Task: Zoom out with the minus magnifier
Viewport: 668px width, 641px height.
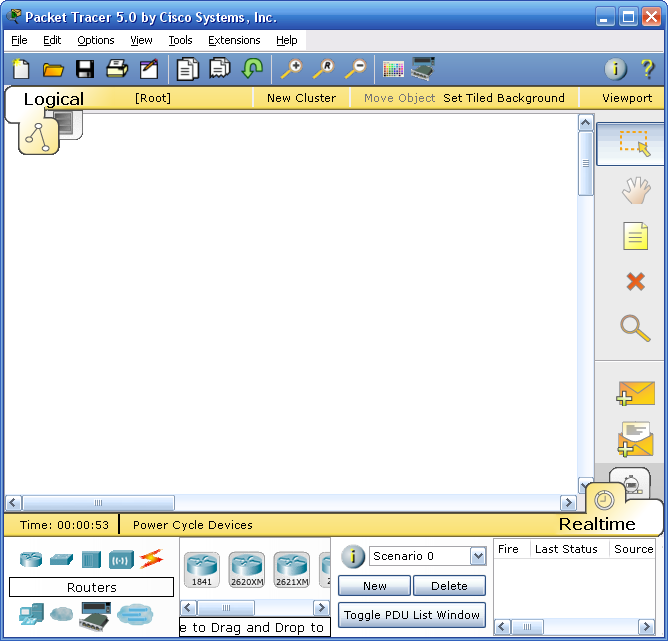Action: (x=356, y=69)
